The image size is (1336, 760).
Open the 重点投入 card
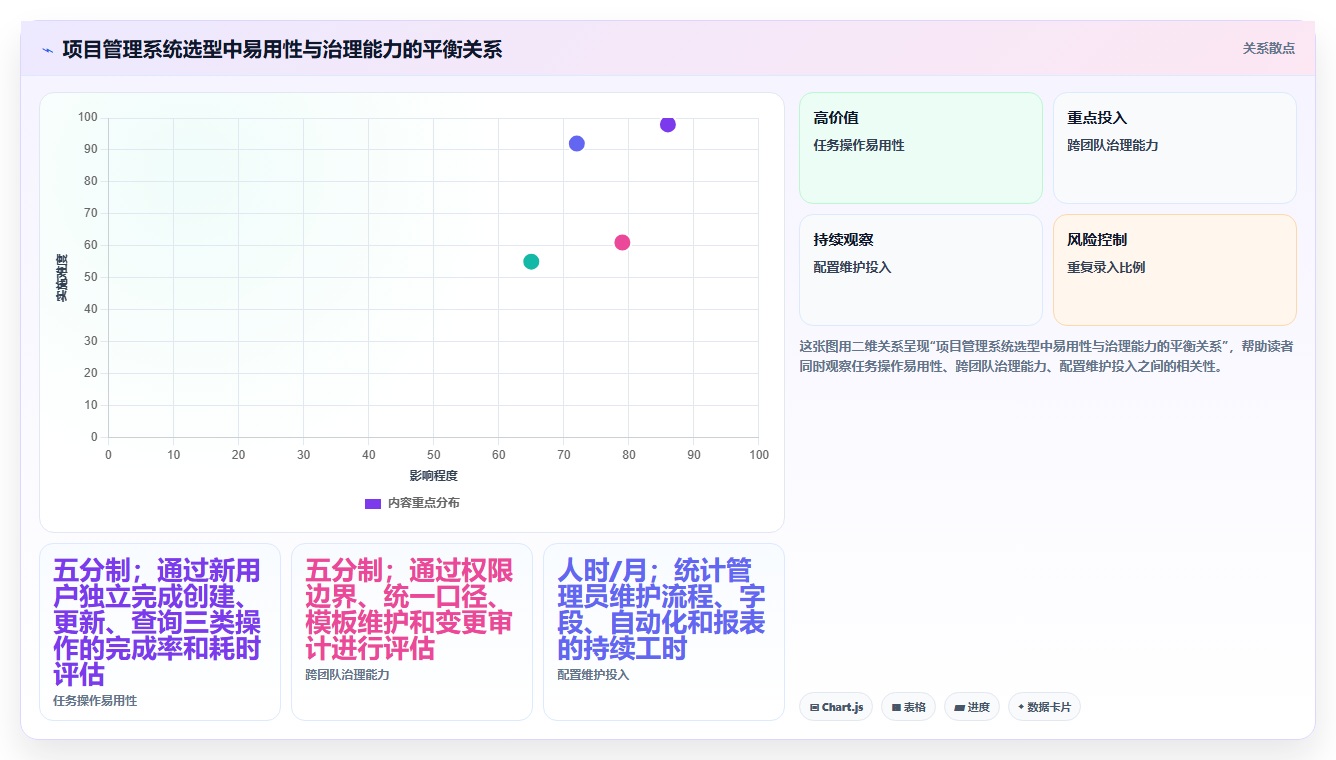1175,148
